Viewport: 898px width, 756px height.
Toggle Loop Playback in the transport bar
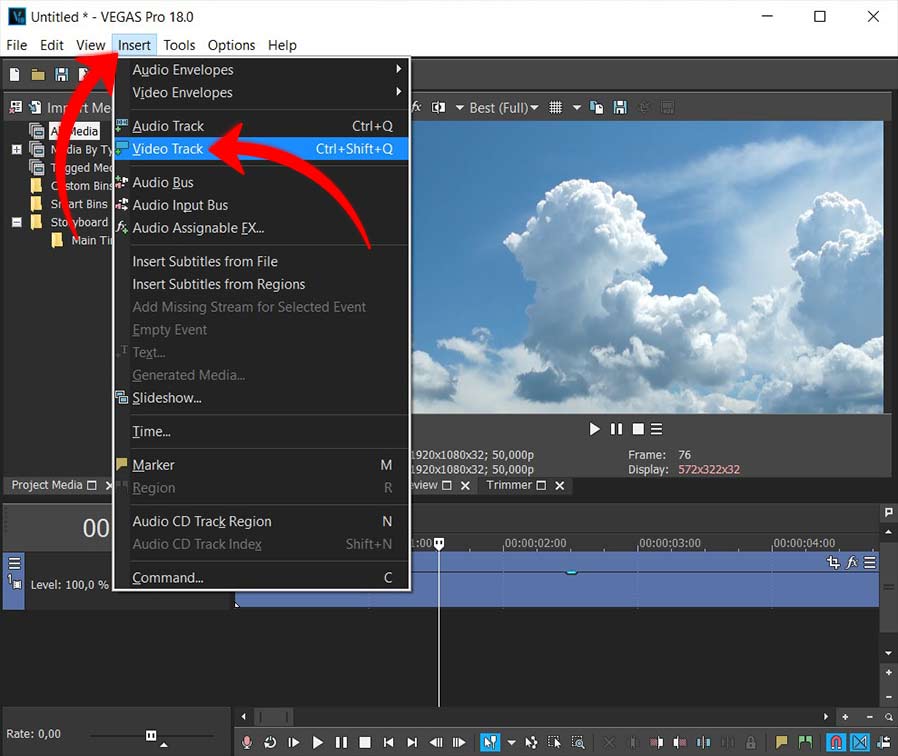pos(270,743)
